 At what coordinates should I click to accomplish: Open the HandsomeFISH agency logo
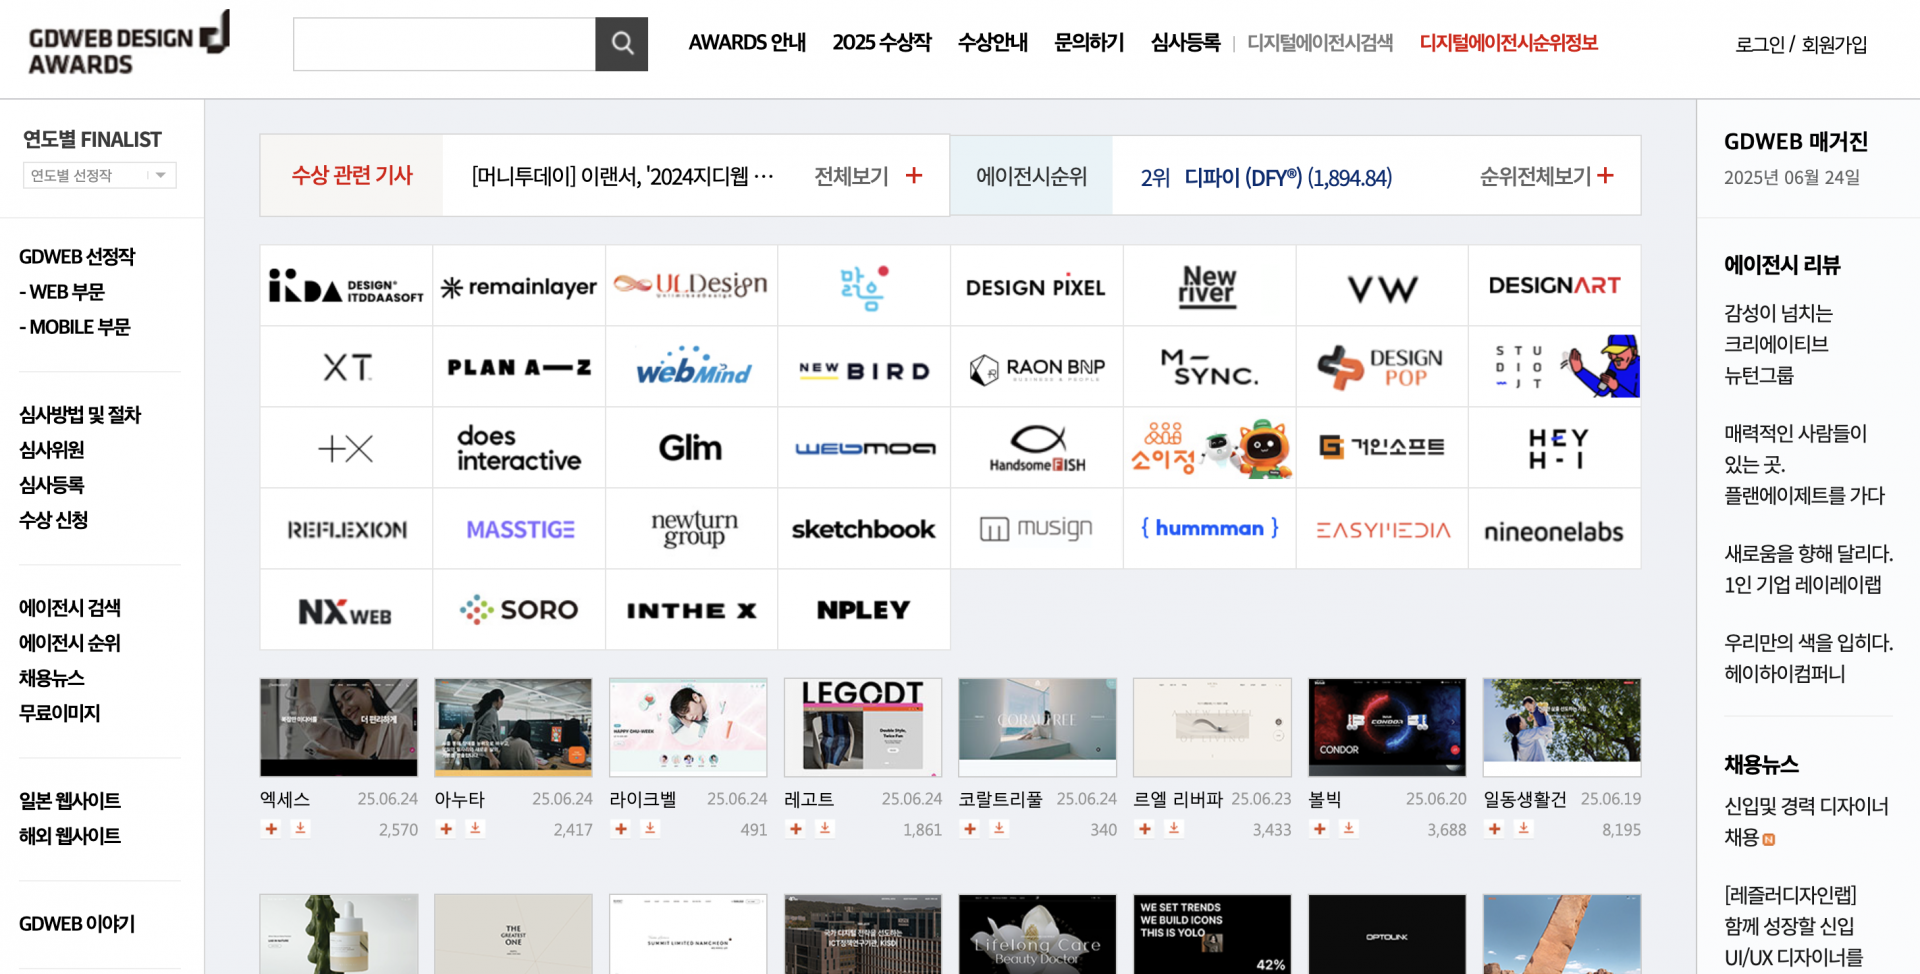pos(1036,448)
